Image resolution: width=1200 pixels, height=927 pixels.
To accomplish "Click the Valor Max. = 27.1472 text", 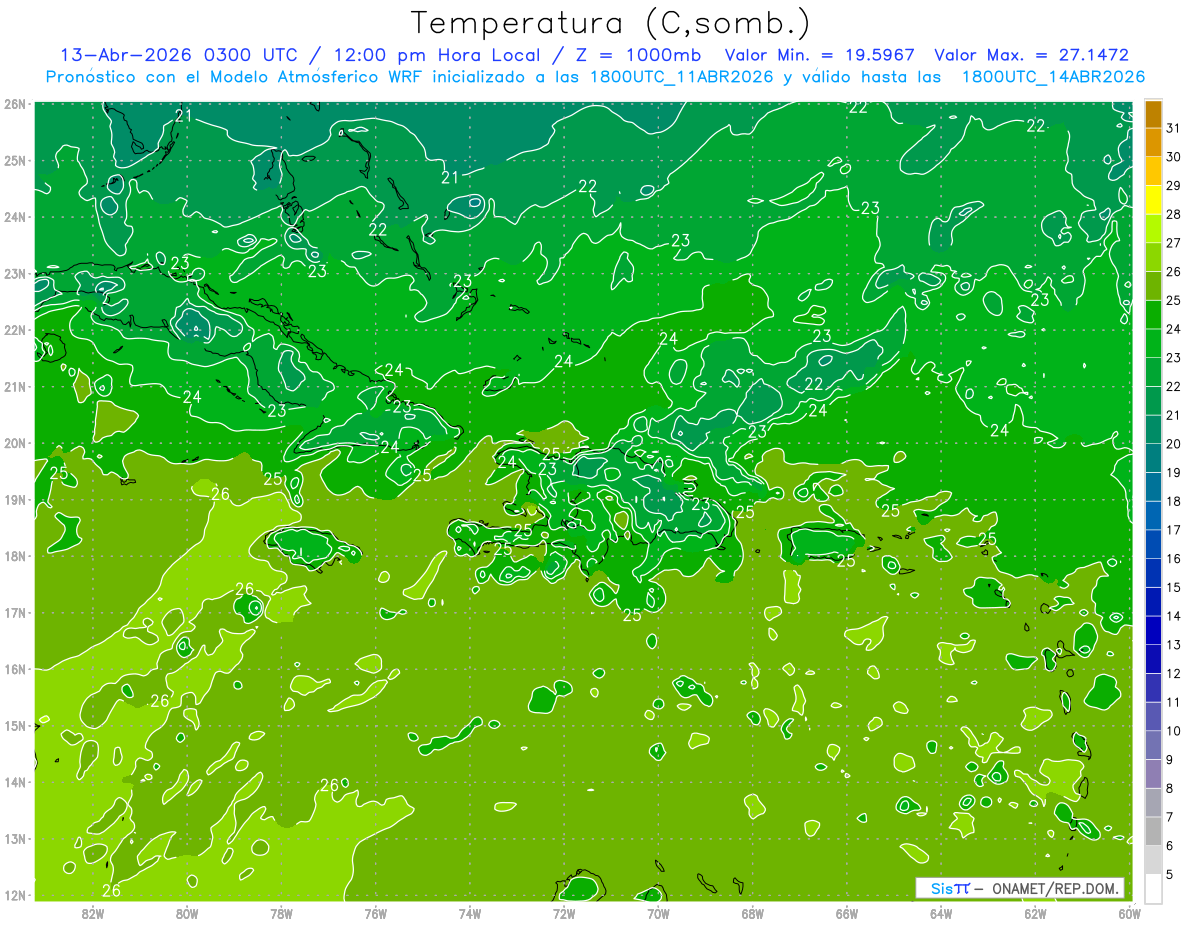I will (1031, 55).
